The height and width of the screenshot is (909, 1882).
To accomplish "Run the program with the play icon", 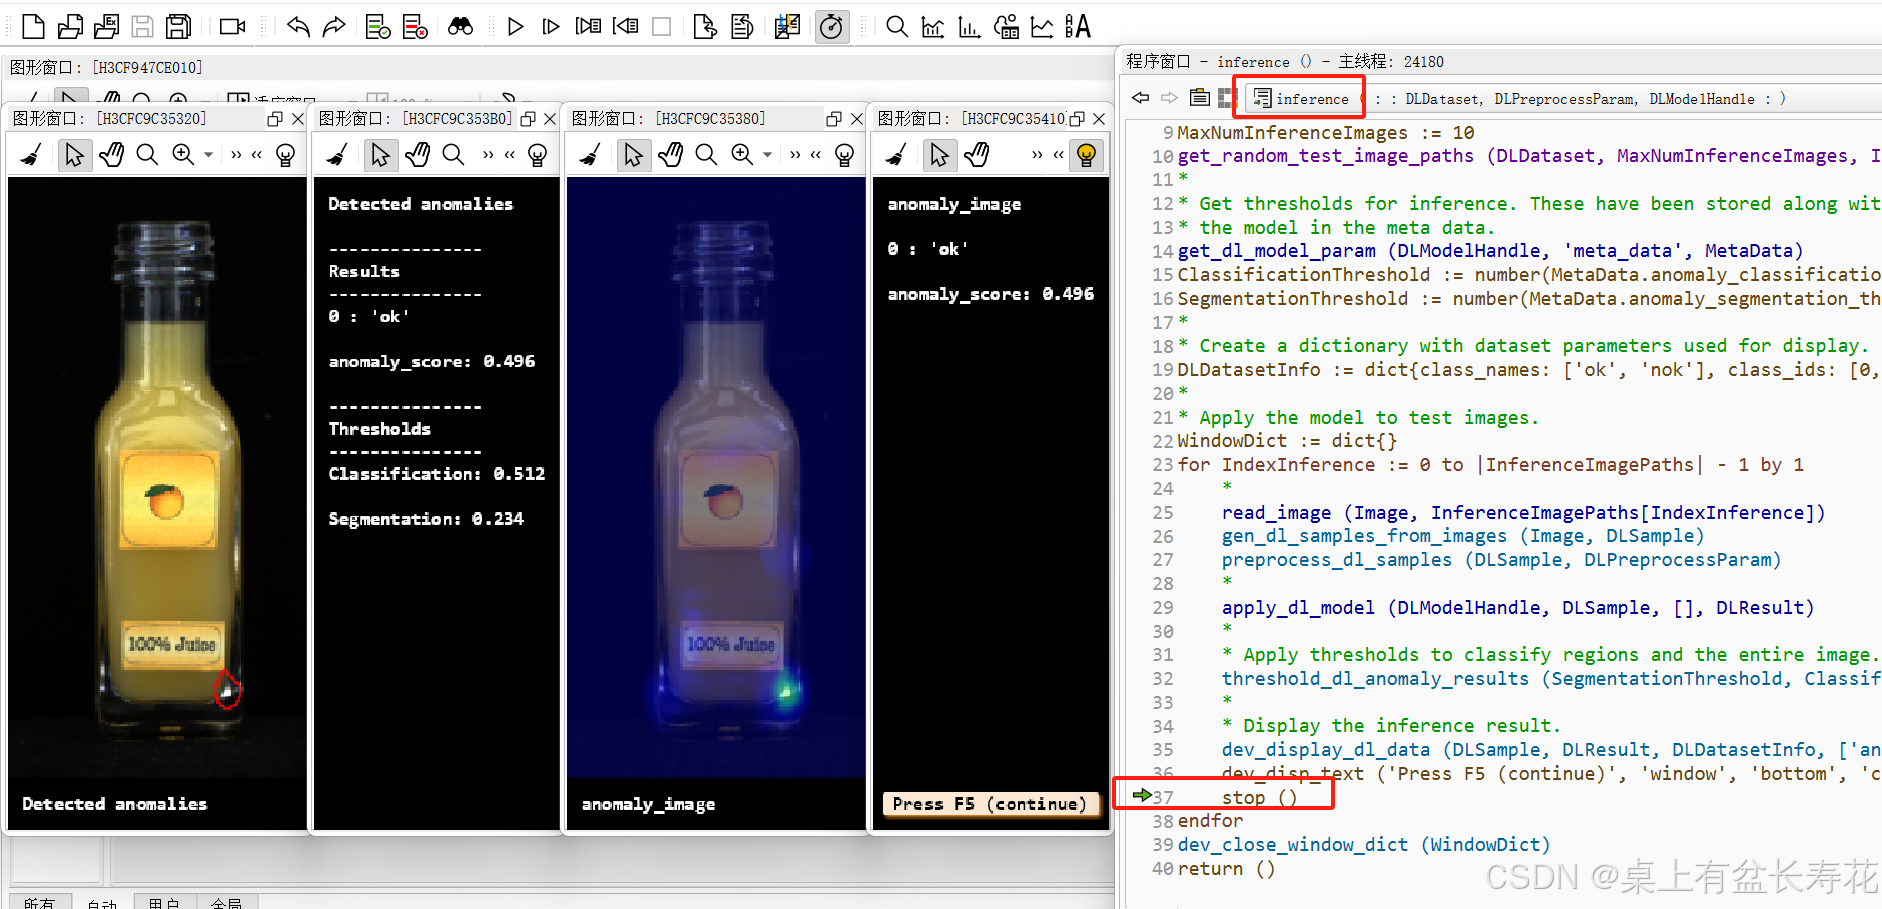I will [x=515, y=27].
